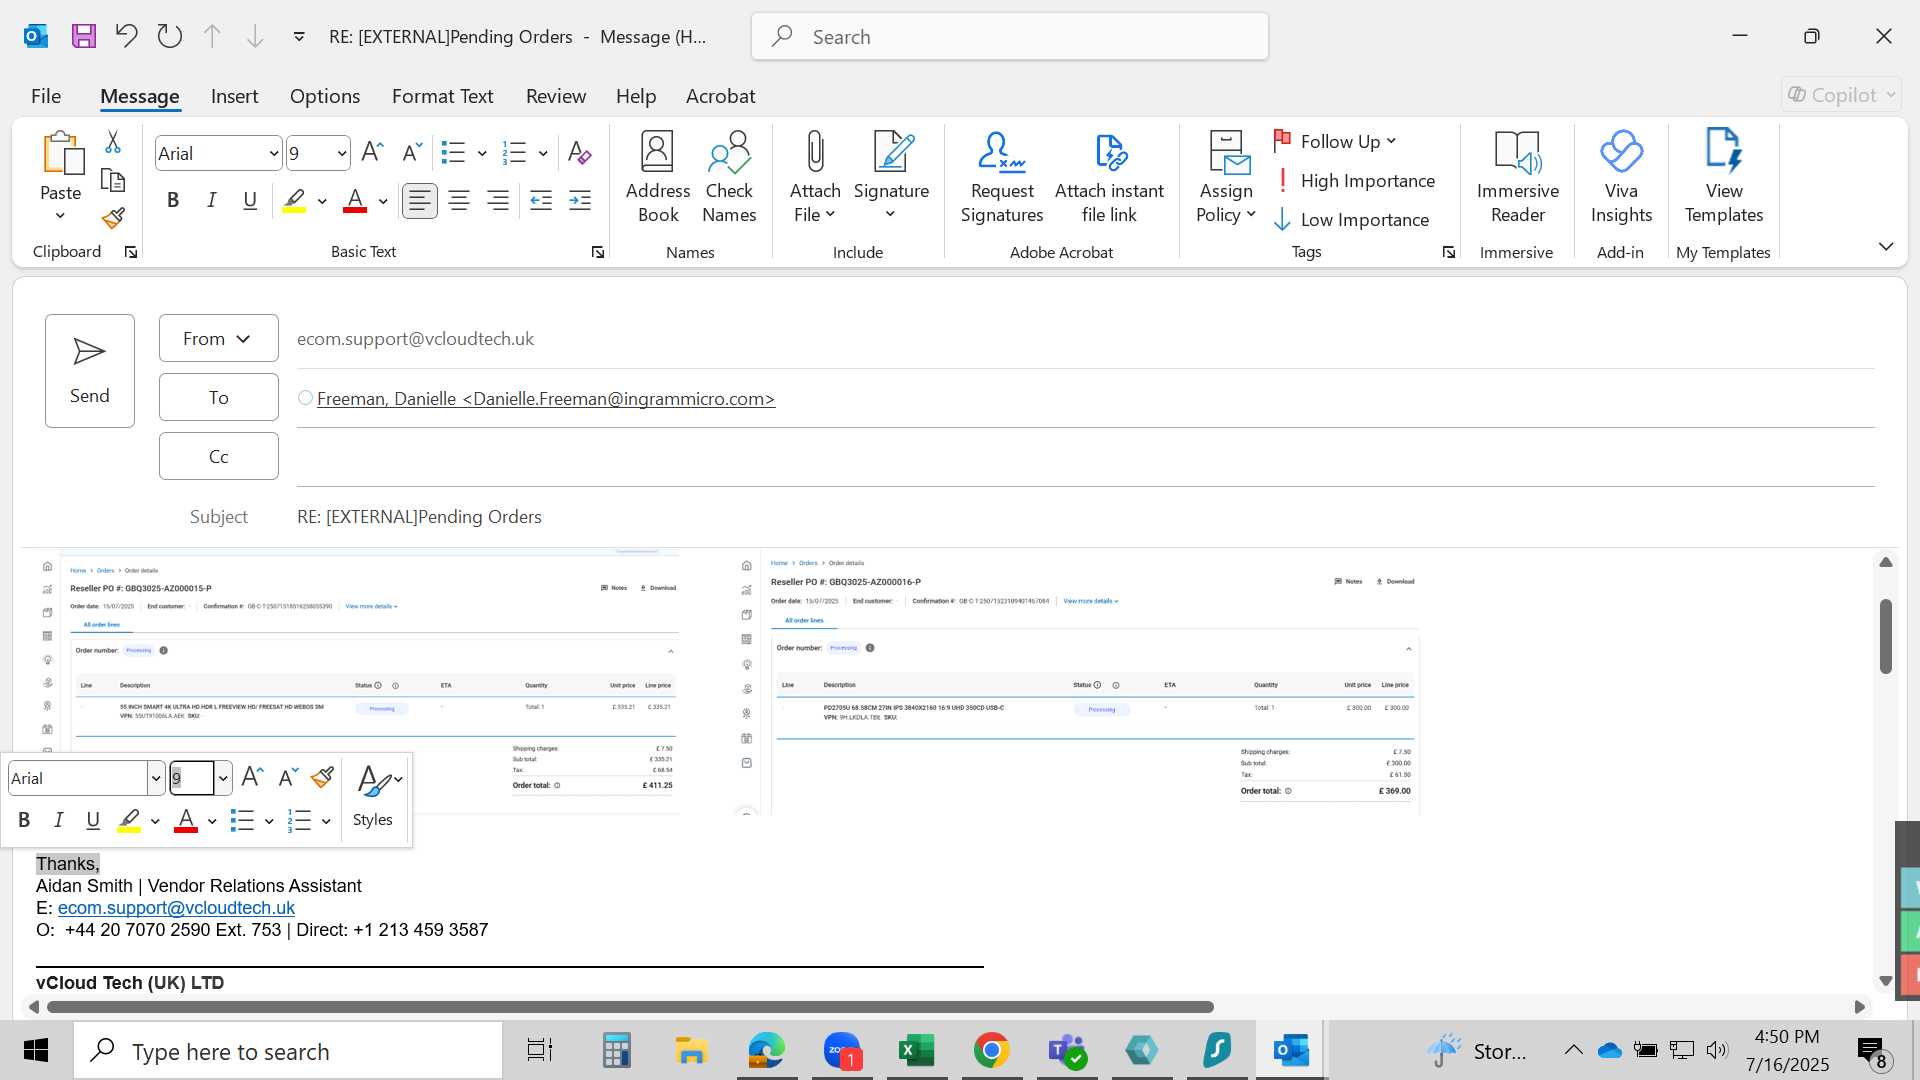
Task: Activate ribbon Format Painter brush
Action: [x=113, y=218]
